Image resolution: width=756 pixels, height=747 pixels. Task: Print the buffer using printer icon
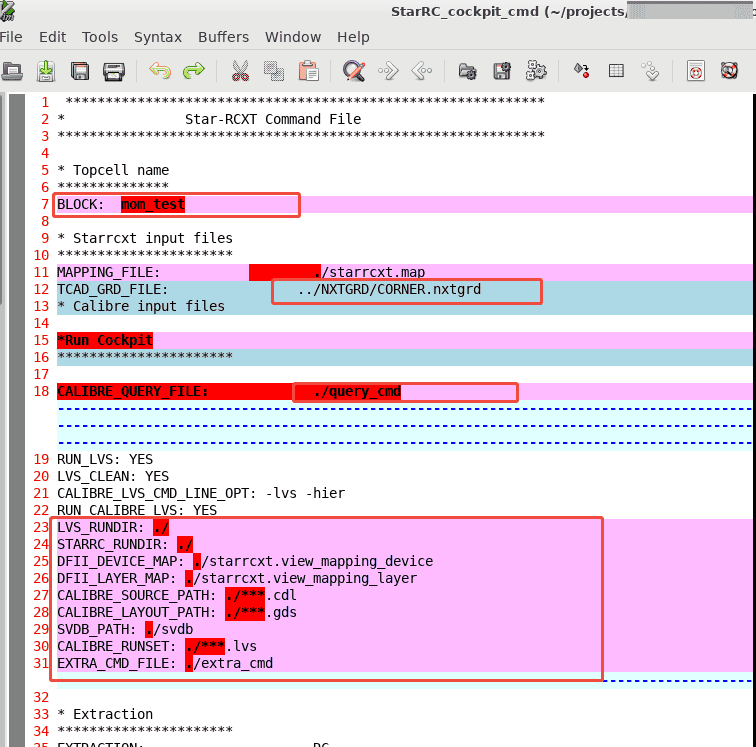(114, 71)
